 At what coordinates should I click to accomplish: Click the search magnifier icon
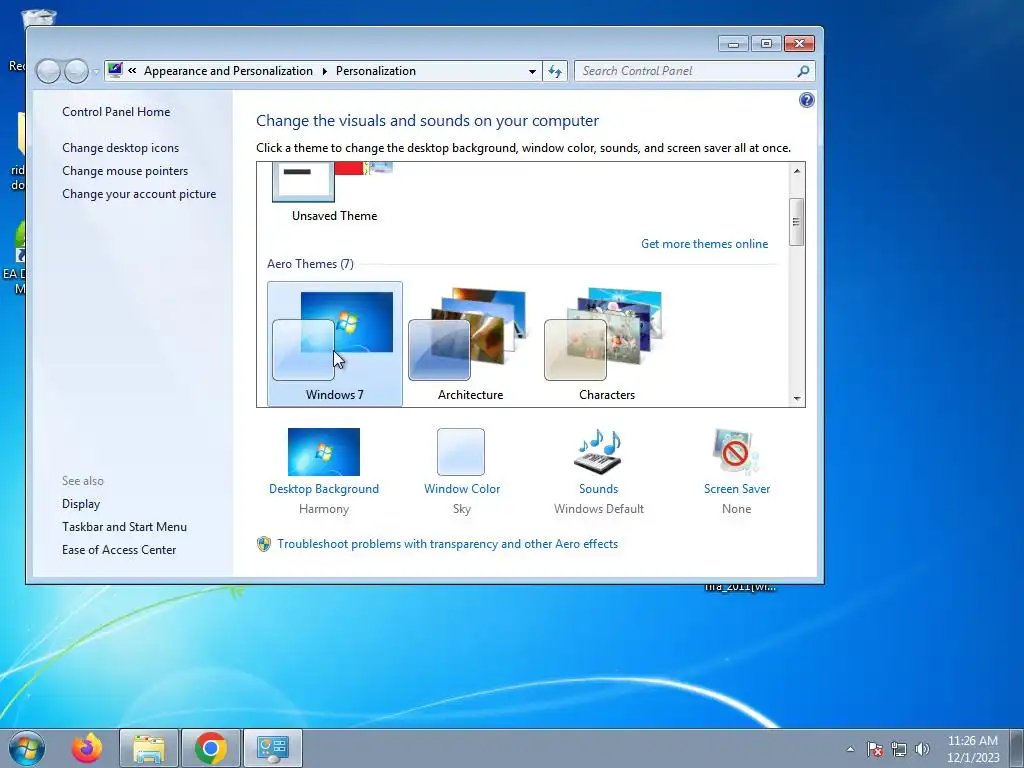coord(803,71)
